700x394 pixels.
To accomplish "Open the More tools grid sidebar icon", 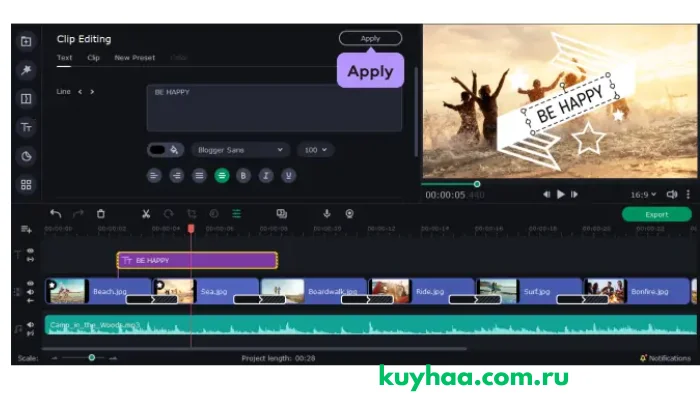I will tap(26, 185).
